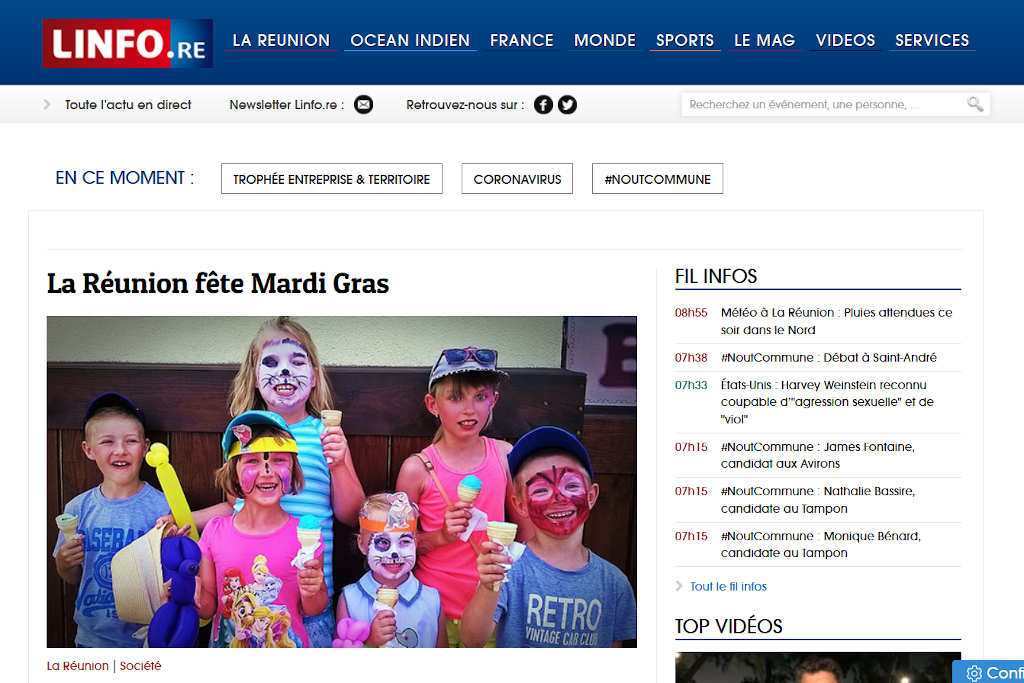
Task: Click the EN CE MOMENT label
Action: pos(125,178)
